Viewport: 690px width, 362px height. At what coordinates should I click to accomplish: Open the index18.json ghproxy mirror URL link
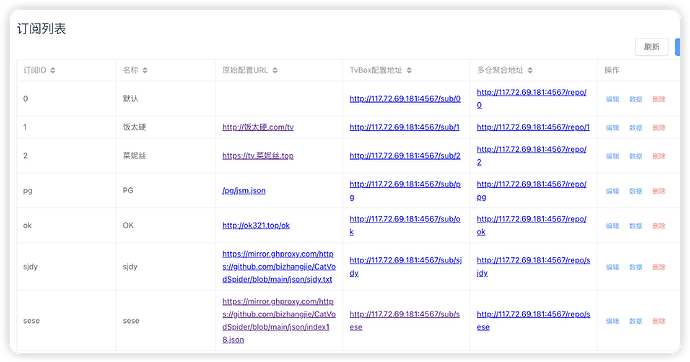click(x=279, y=321)
